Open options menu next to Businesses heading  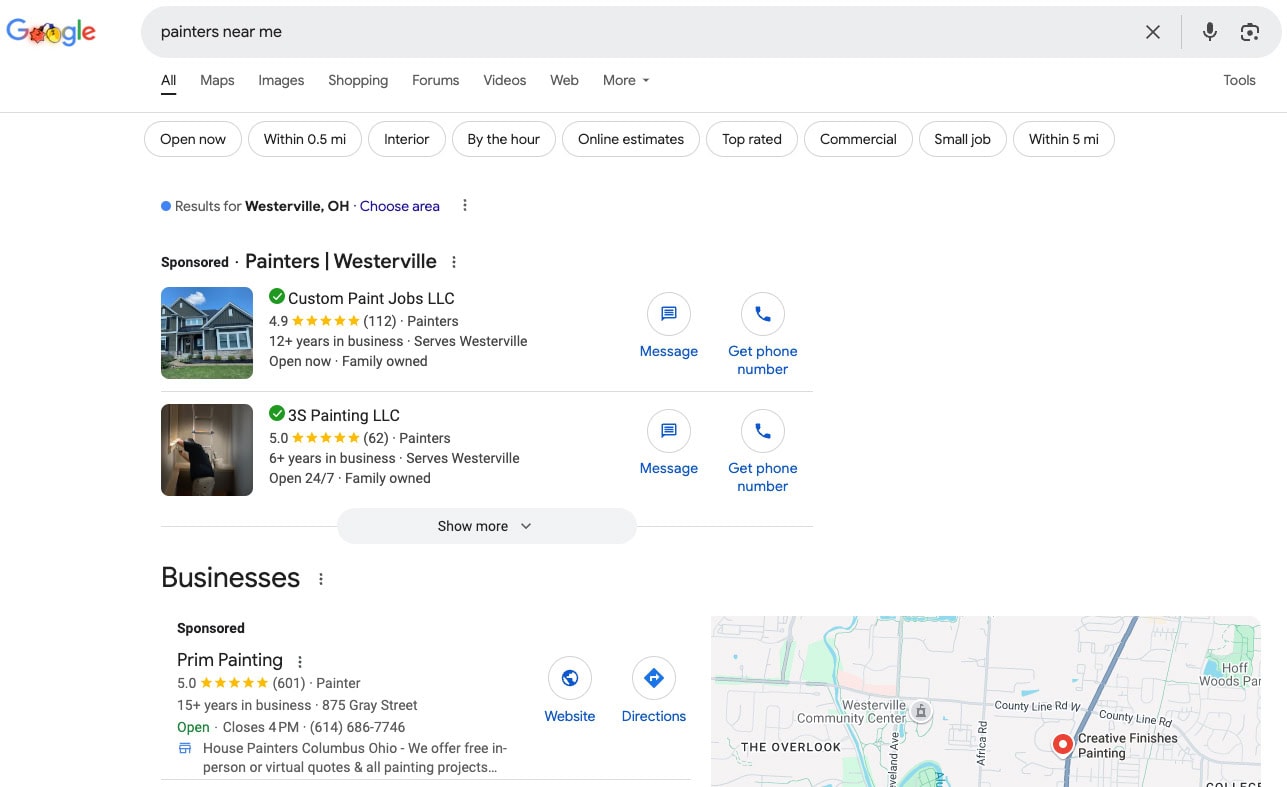point(321,578)
